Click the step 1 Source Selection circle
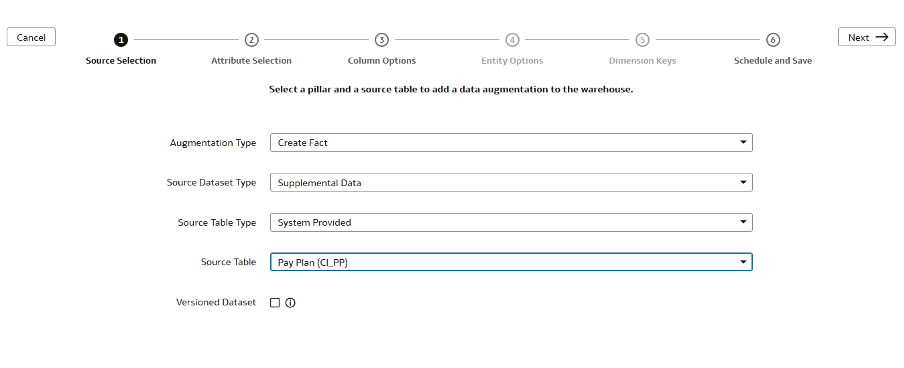 (120, 40)
